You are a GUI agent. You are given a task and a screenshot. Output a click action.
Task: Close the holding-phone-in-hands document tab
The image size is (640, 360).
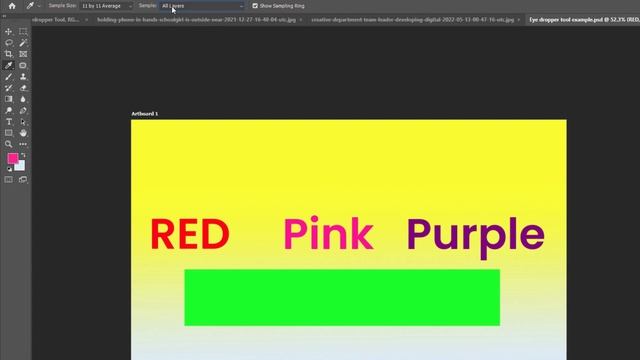(x=301, y=20)
